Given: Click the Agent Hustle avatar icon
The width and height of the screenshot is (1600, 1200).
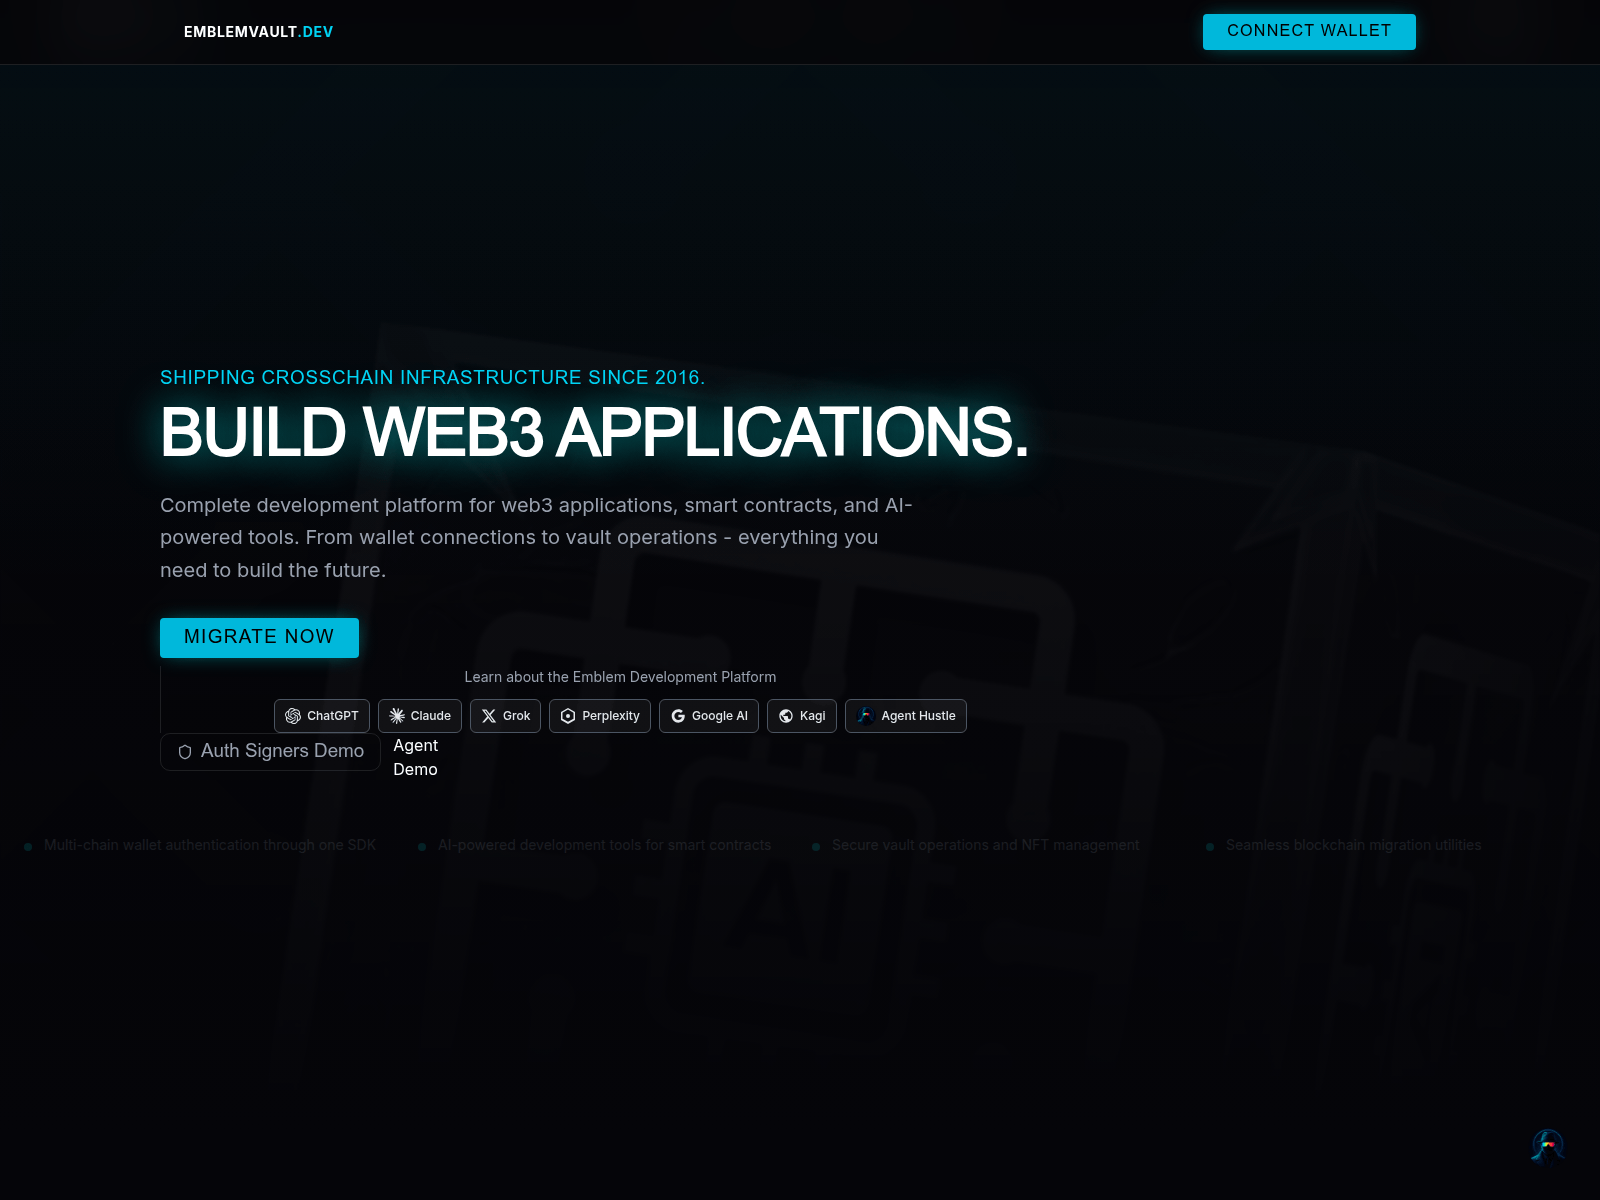Looking at the screenshot, I should tap(866, 716).
